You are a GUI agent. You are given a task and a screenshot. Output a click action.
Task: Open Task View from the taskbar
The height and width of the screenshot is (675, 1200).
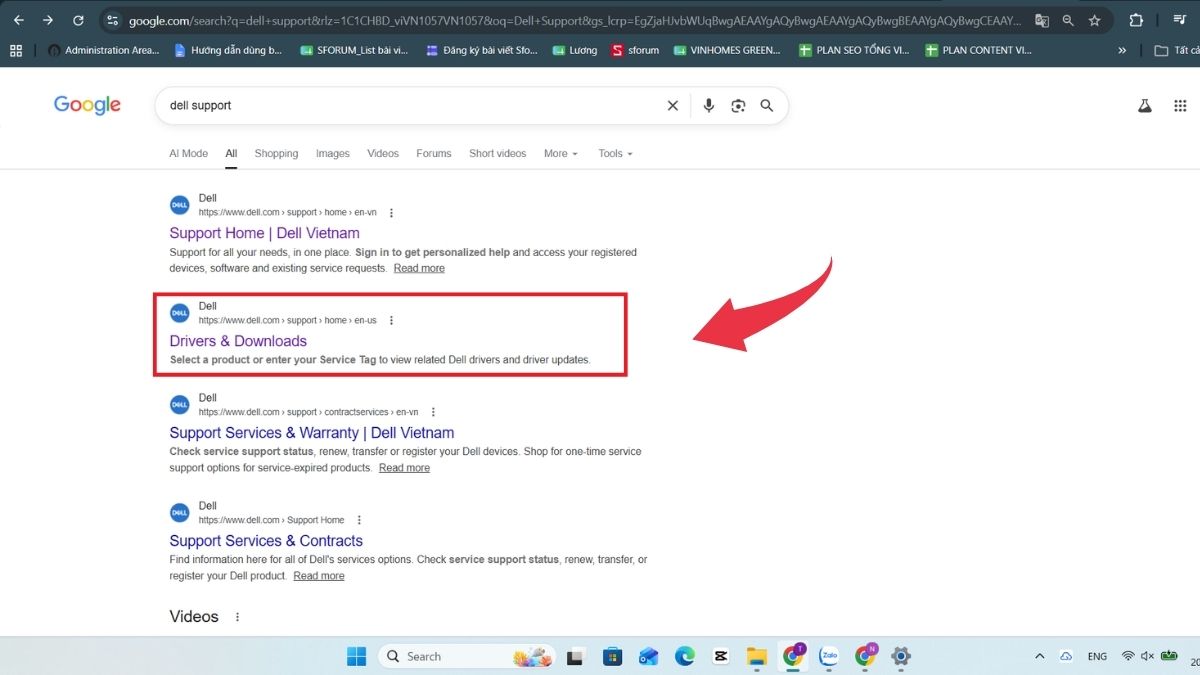(575, 656)
